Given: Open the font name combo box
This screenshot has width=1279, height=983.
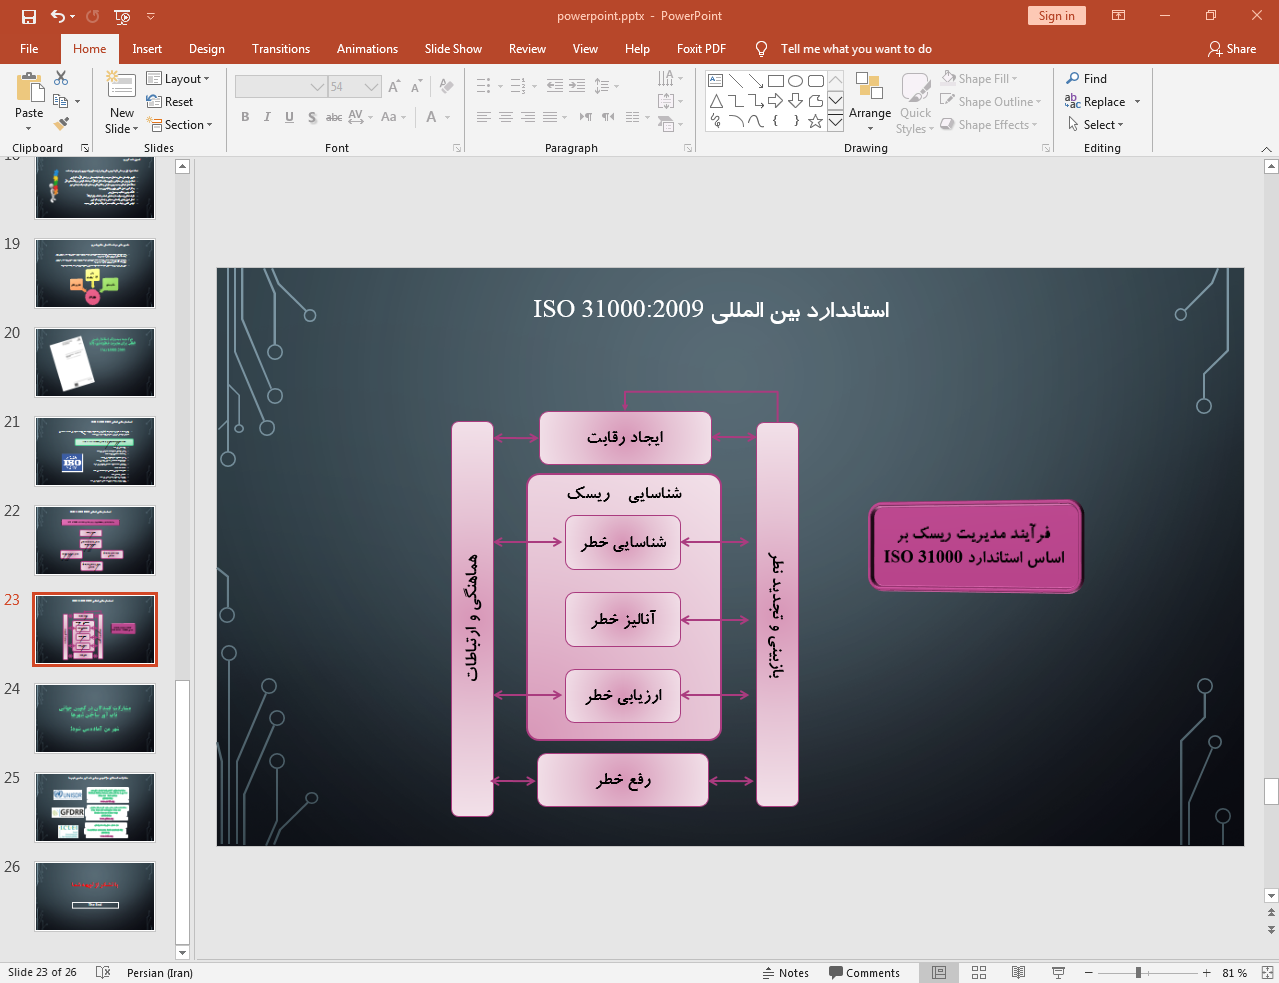Looking at the screenshot, I should [281, 87].
